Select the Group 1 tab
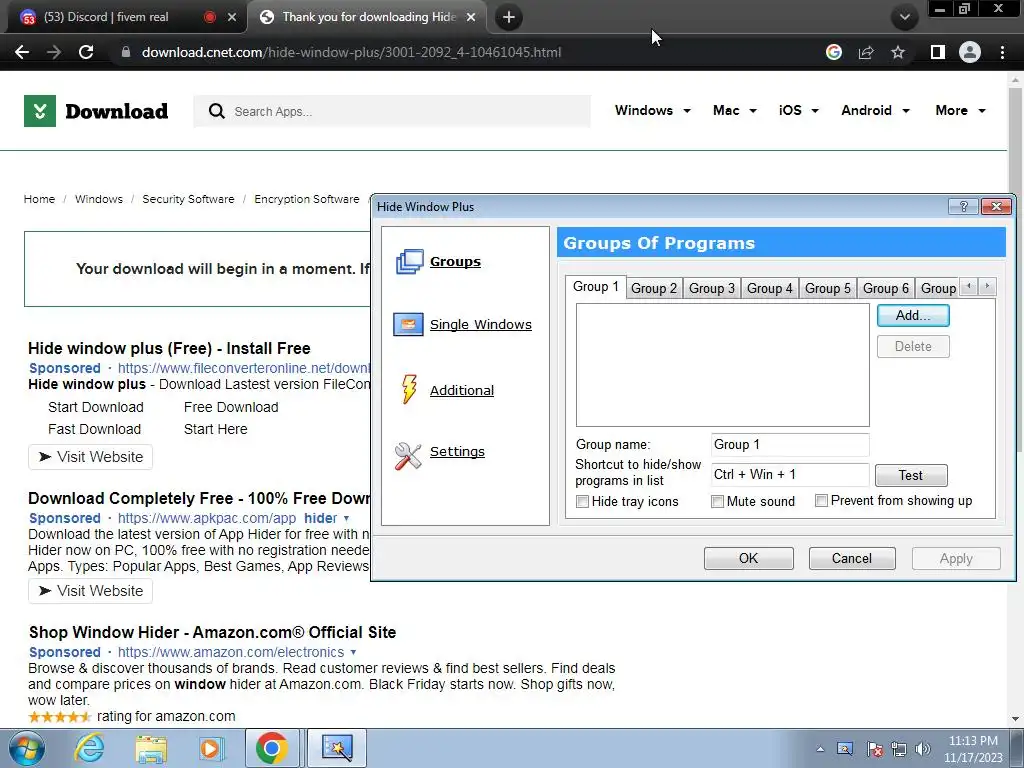 [x=596, y=287]
